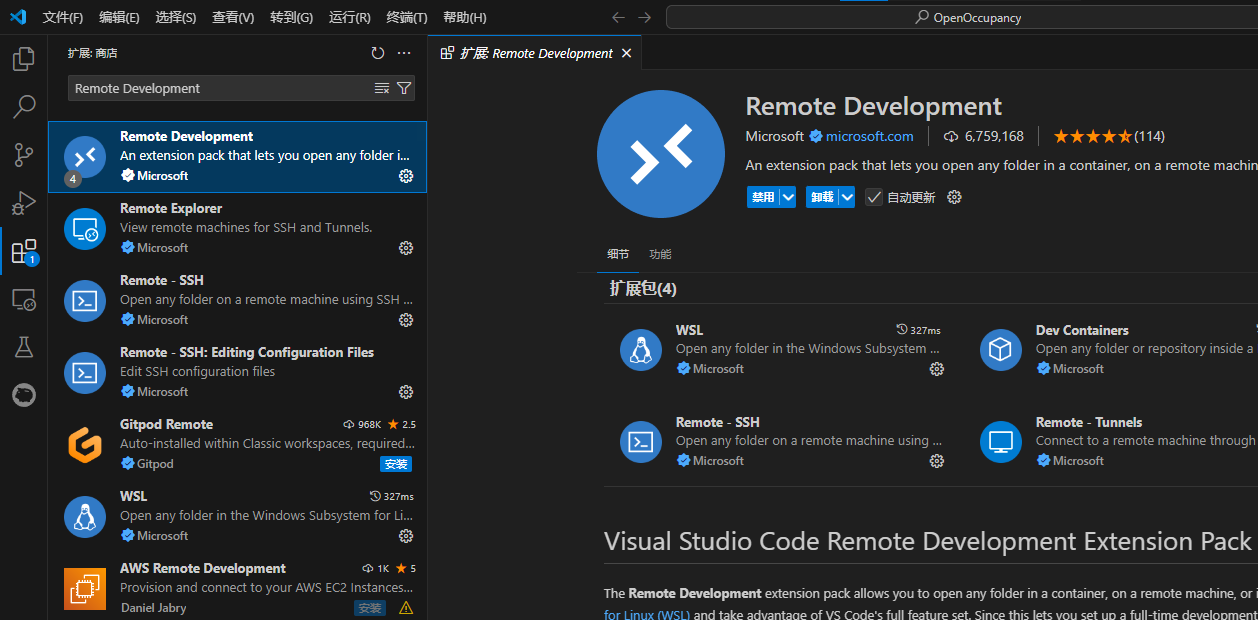This screenshot has height=620, width=1258.
Task: Go back using navigation arrow
Action: (x=618, y=17)
